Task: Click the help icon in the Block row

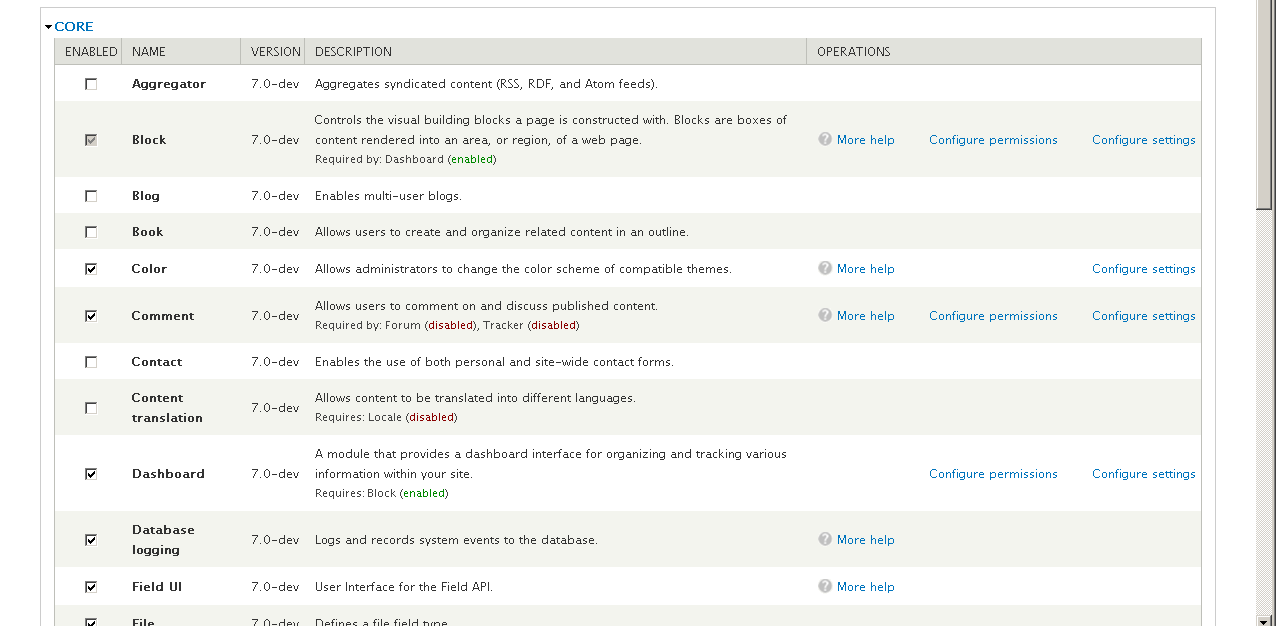Action: click(x=825, y=140)
